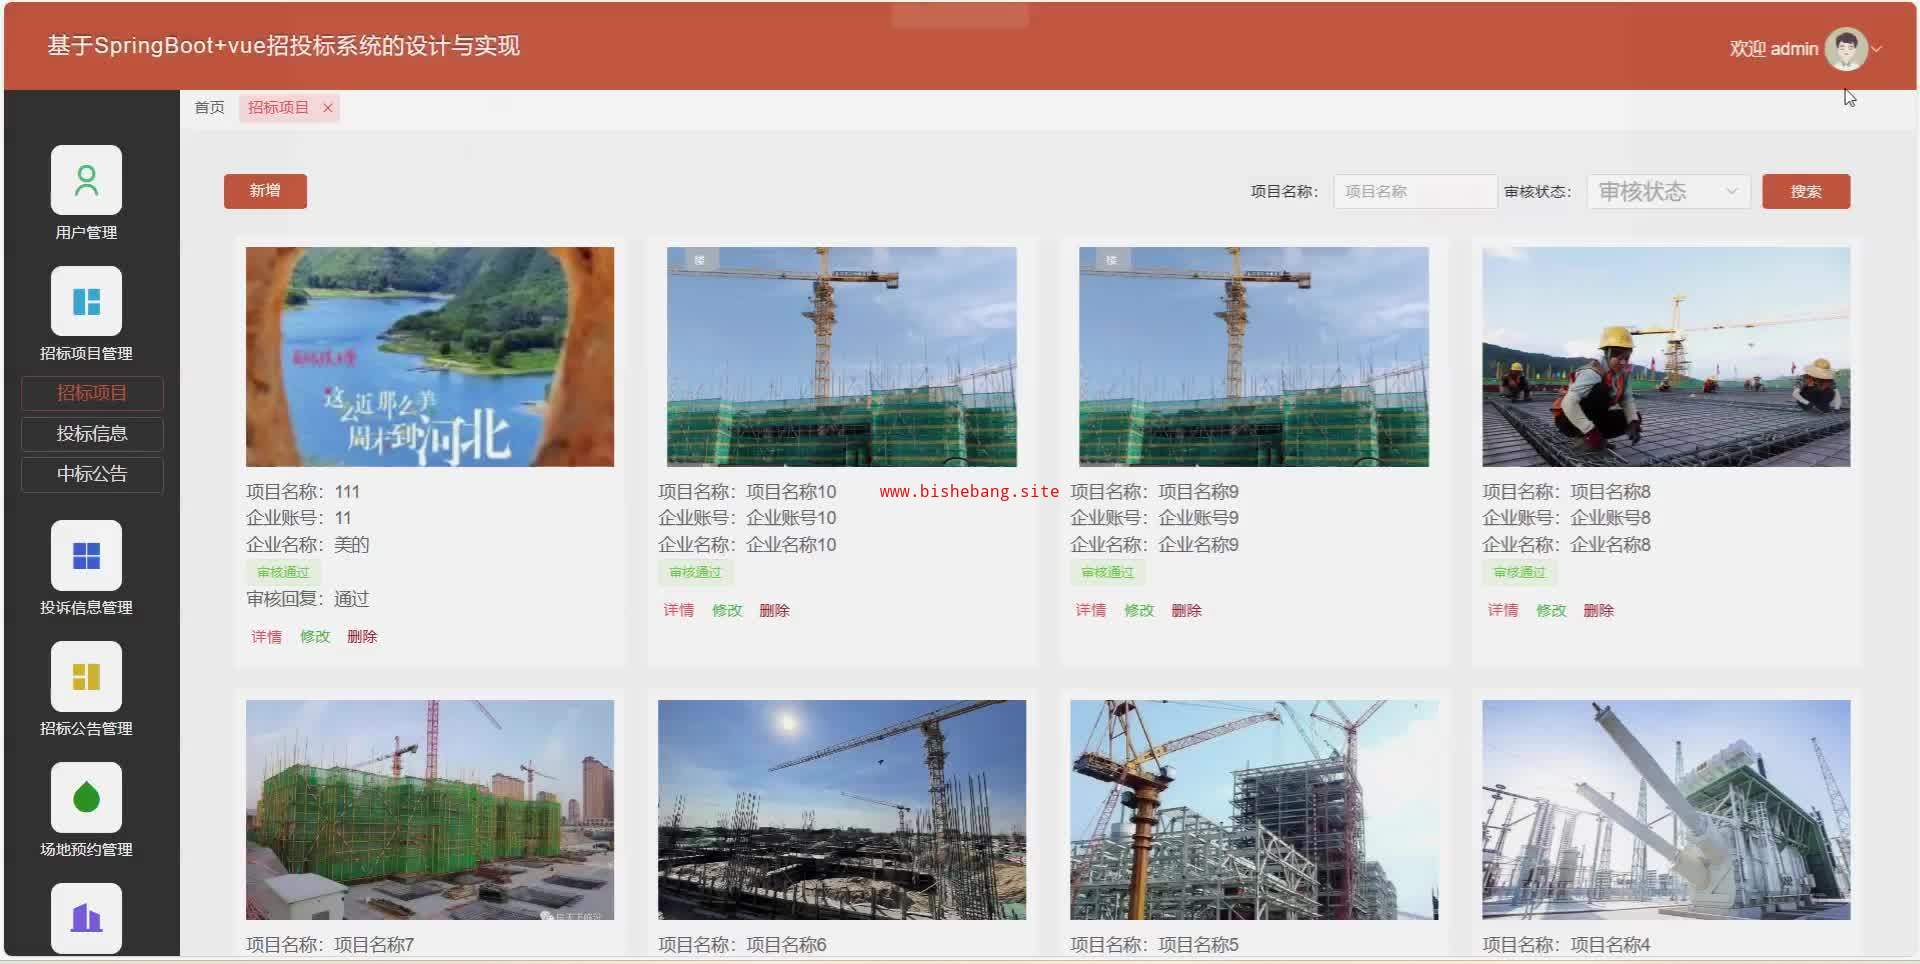View 详情 for project 111

266,637
